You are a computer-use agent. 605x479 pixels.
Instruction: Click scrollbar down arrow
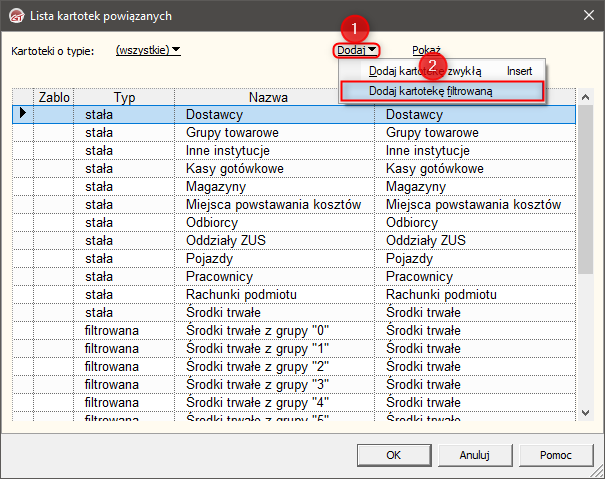pyautogui.click(x=585, y=413)
